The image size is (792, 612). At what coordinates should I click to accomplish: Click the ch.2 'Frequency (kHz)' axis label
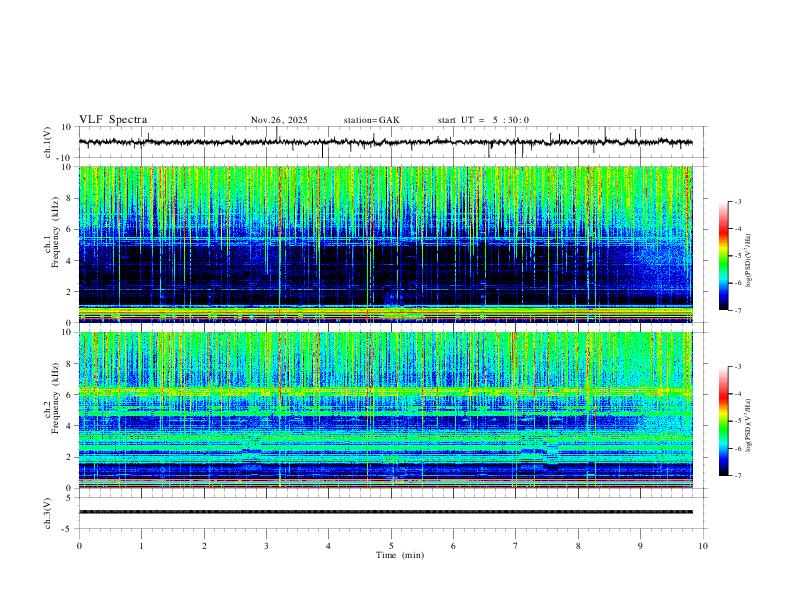tap(55, 397)
